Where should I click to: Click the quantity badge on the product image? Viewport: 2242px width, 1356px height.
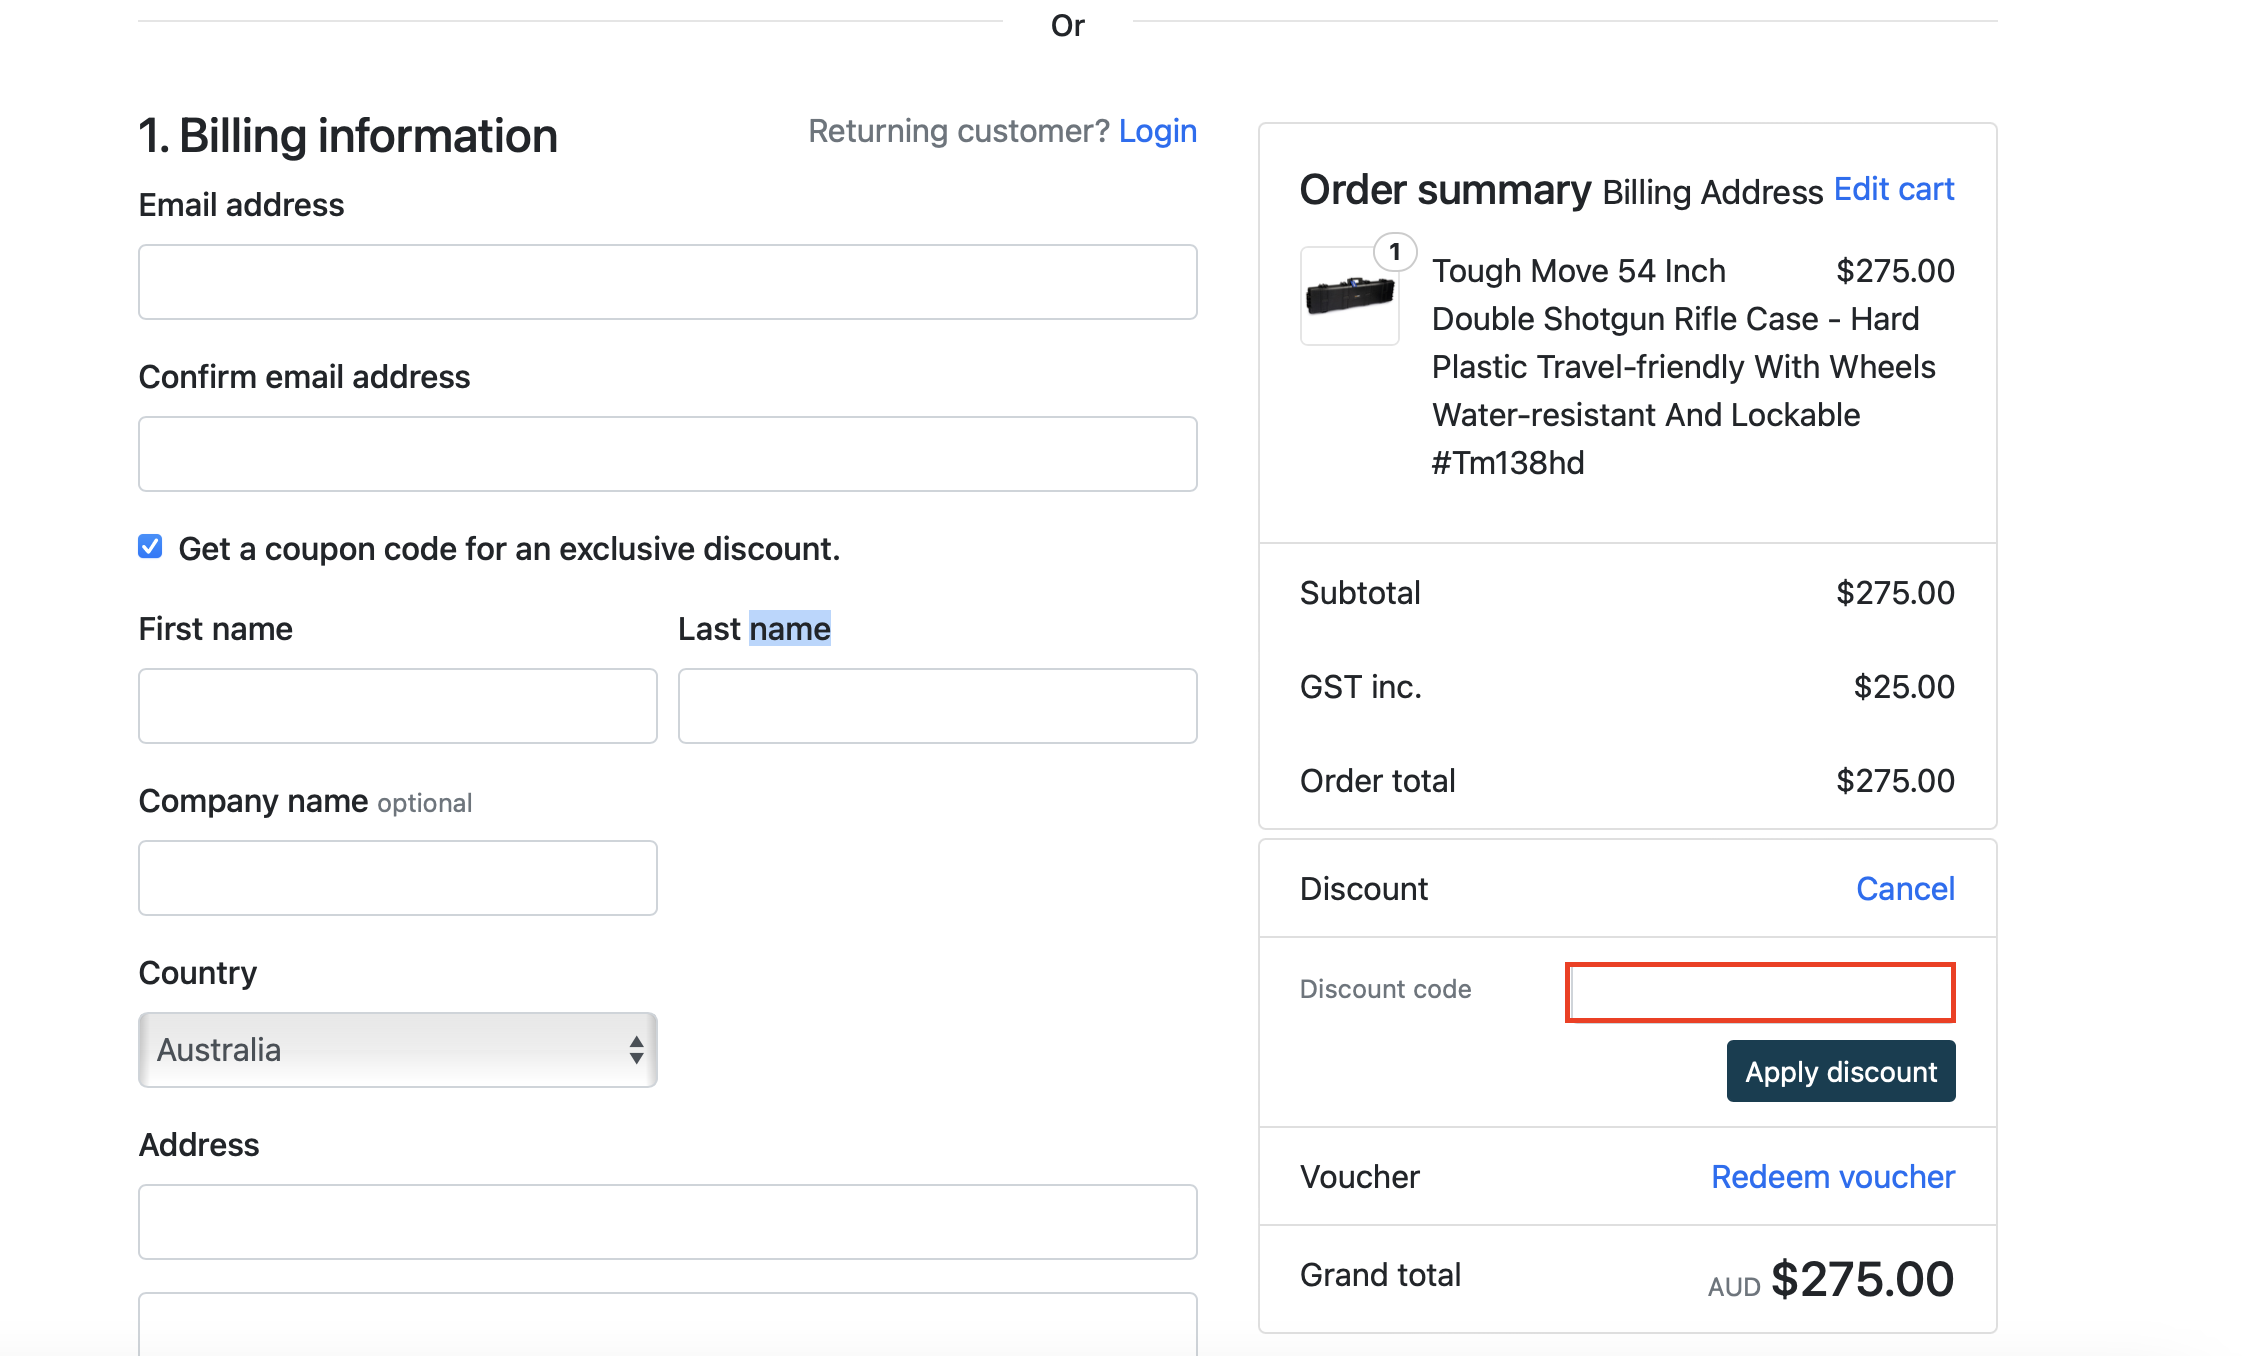pyautogui.click(x=1394, y=253)
